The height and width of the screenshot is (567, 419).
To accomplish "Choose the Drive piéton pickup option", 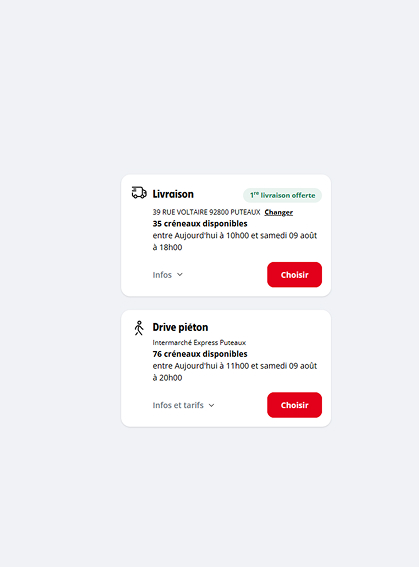I will pyautogui.click(x=294, y=405).
